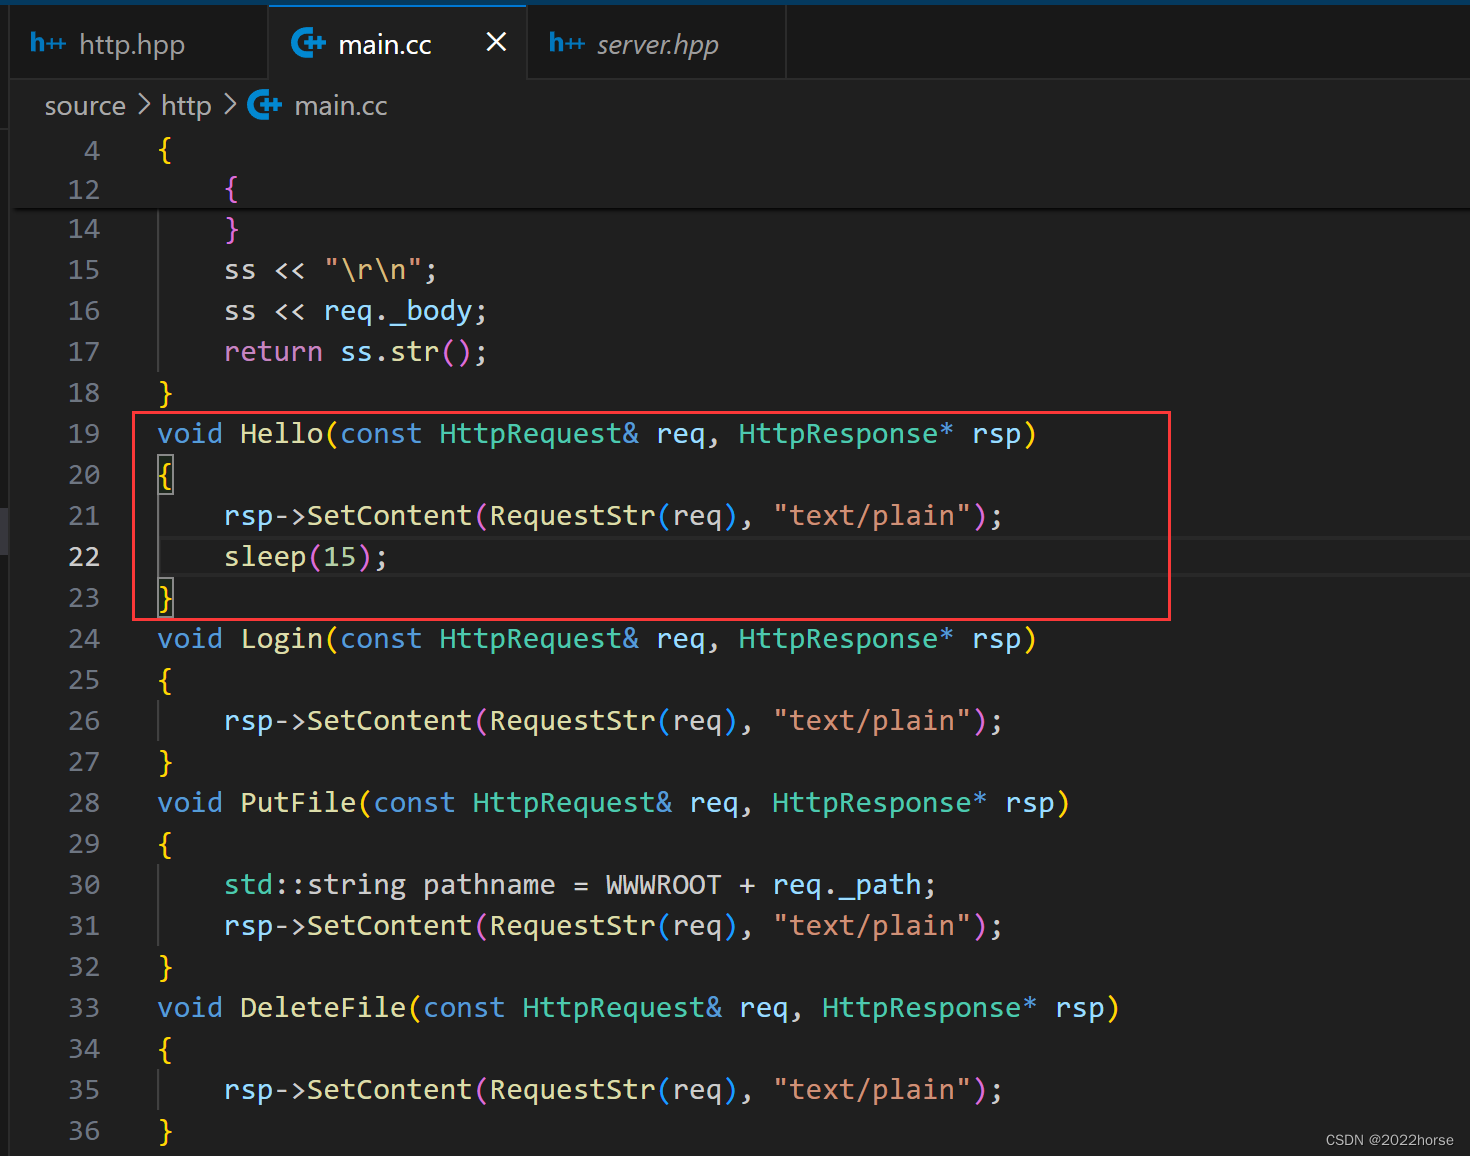1470x1156 pixels.
Task: Place cursor on the Hello function name
Action: point(281,434)
